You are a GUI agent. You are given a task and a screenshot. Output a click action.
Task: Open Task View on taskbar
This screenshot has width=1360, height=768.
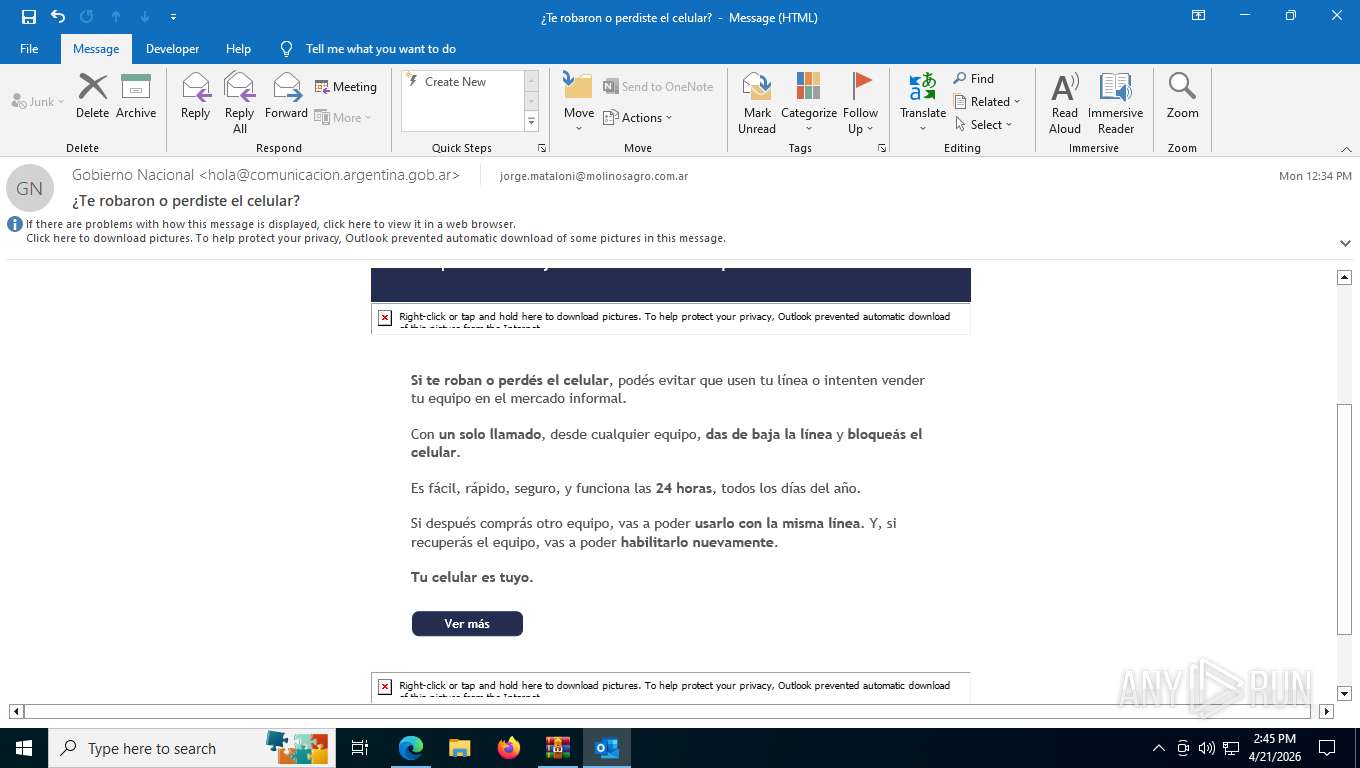click(360, 748)
